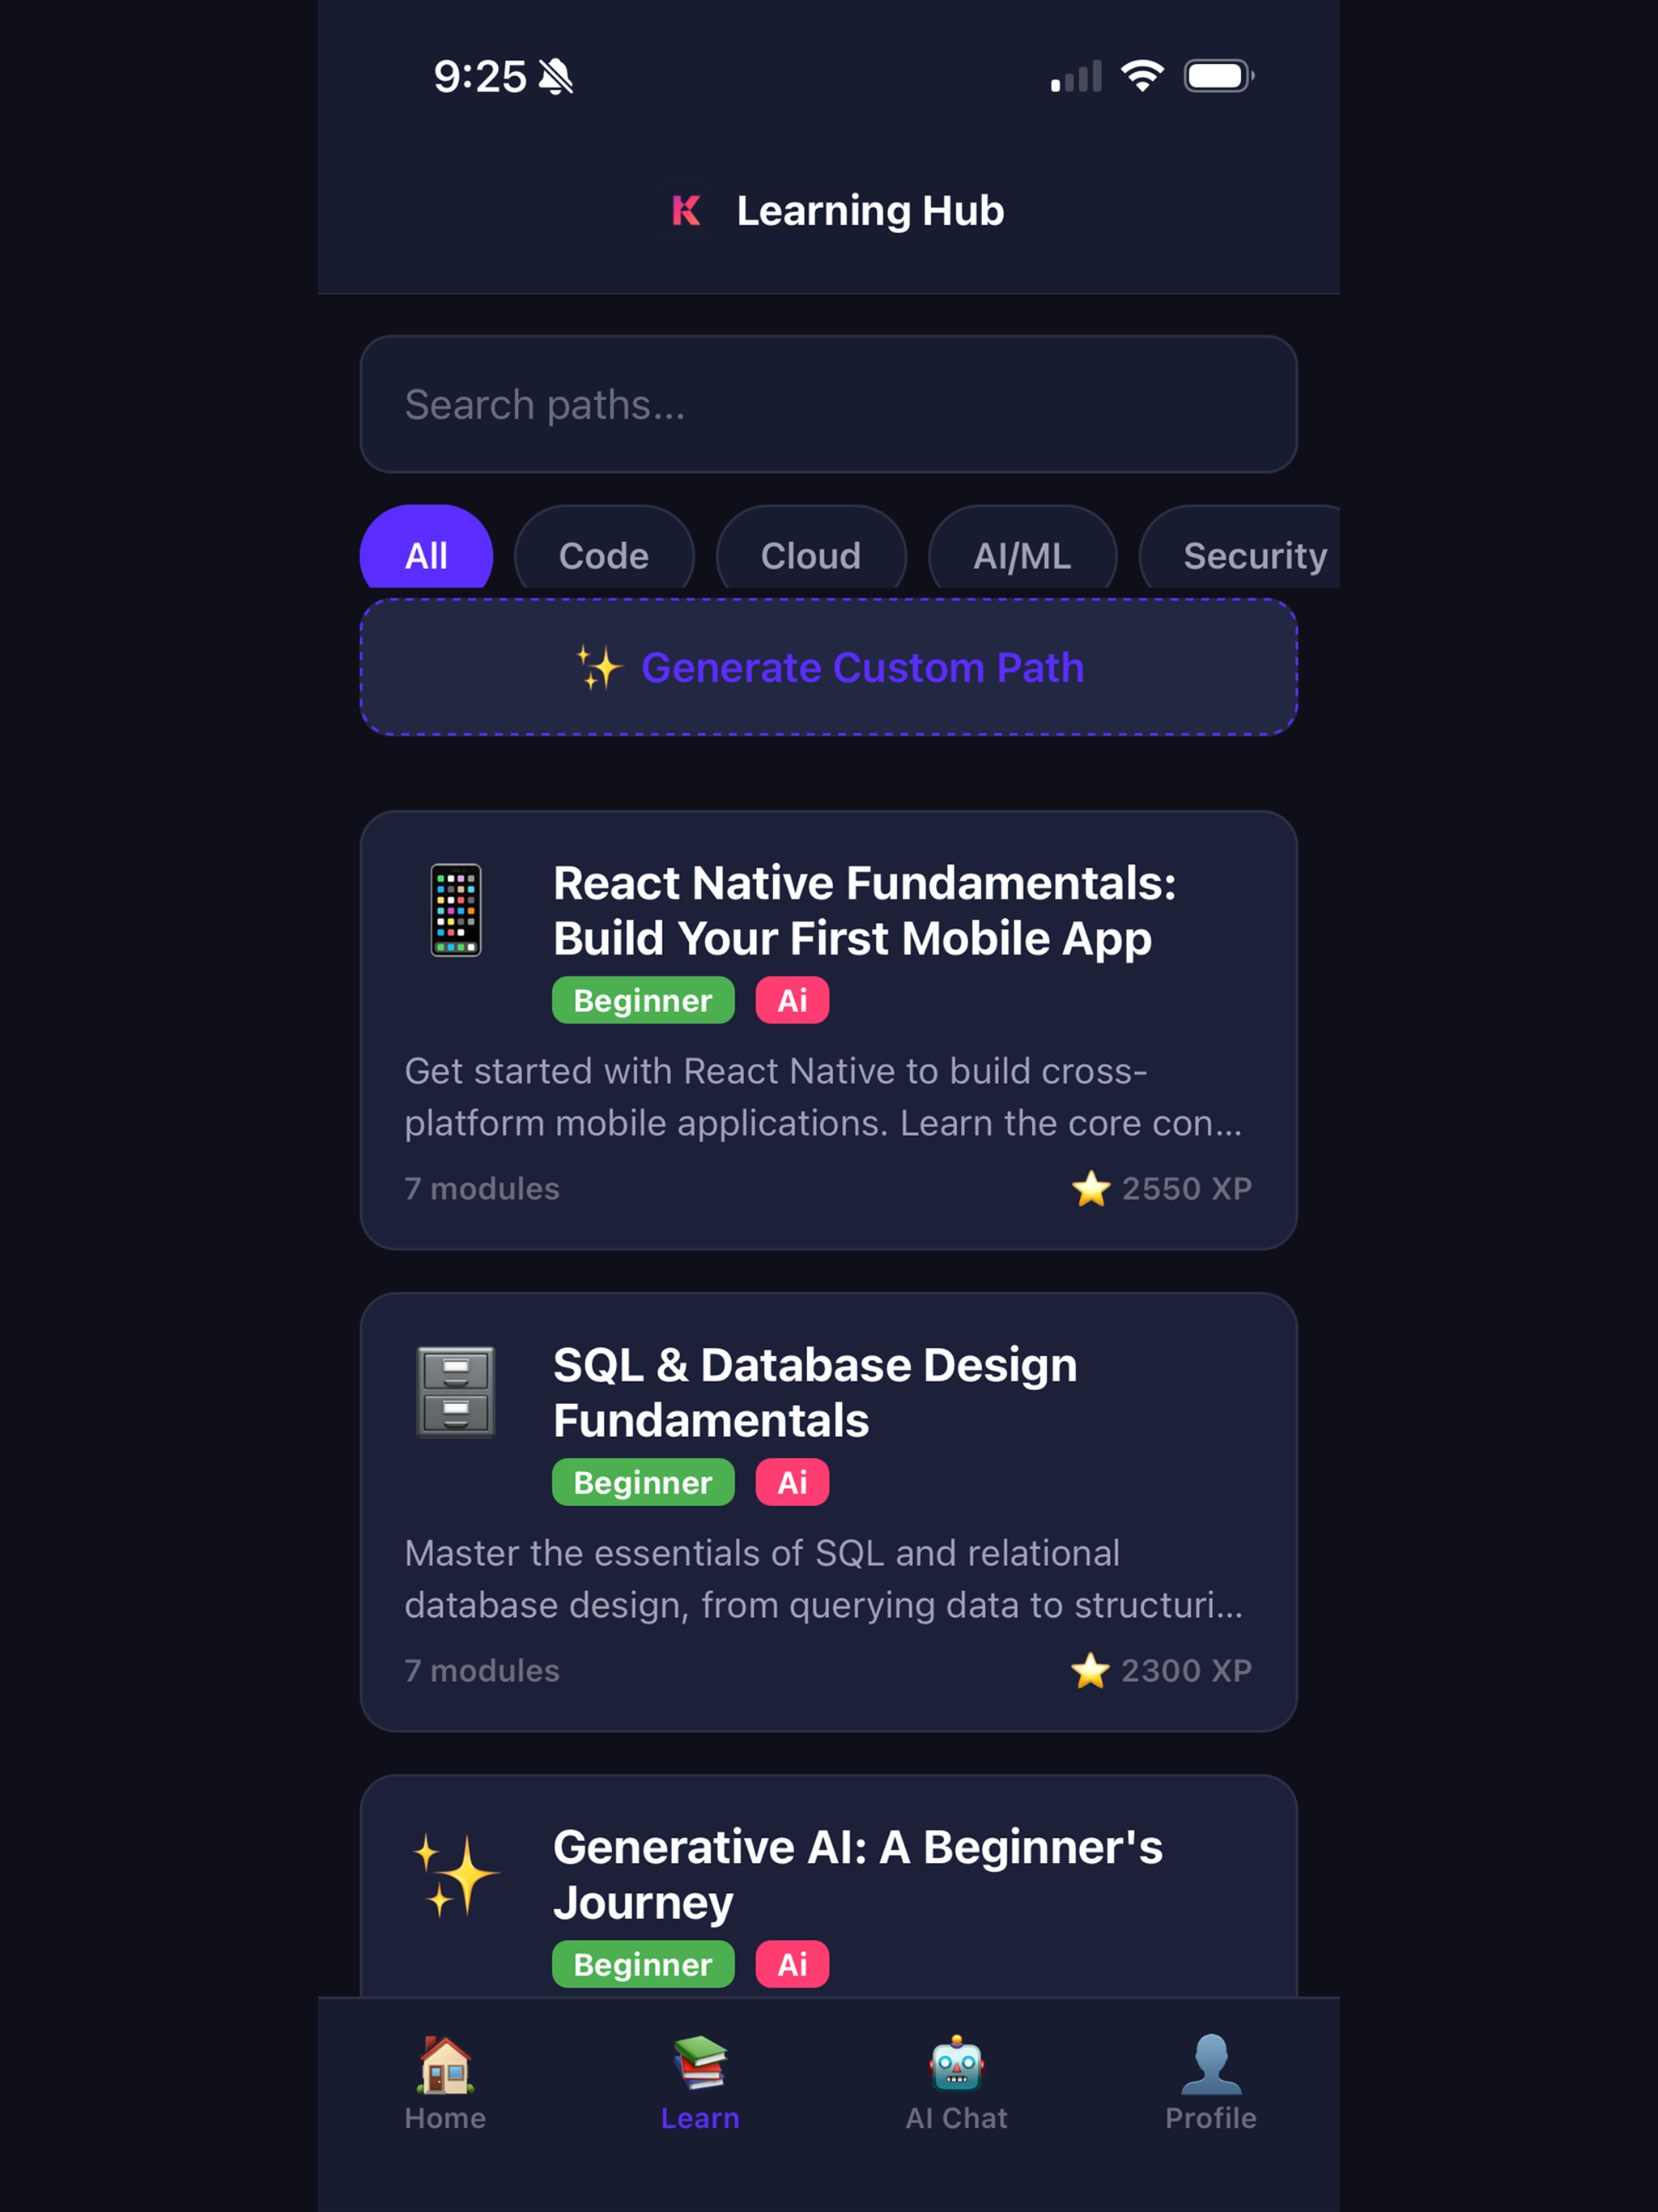1658x2212 pixels.
Task: Tap the Home label in bottom bar
Action: pyautogui.click(x=445, y=2118)
